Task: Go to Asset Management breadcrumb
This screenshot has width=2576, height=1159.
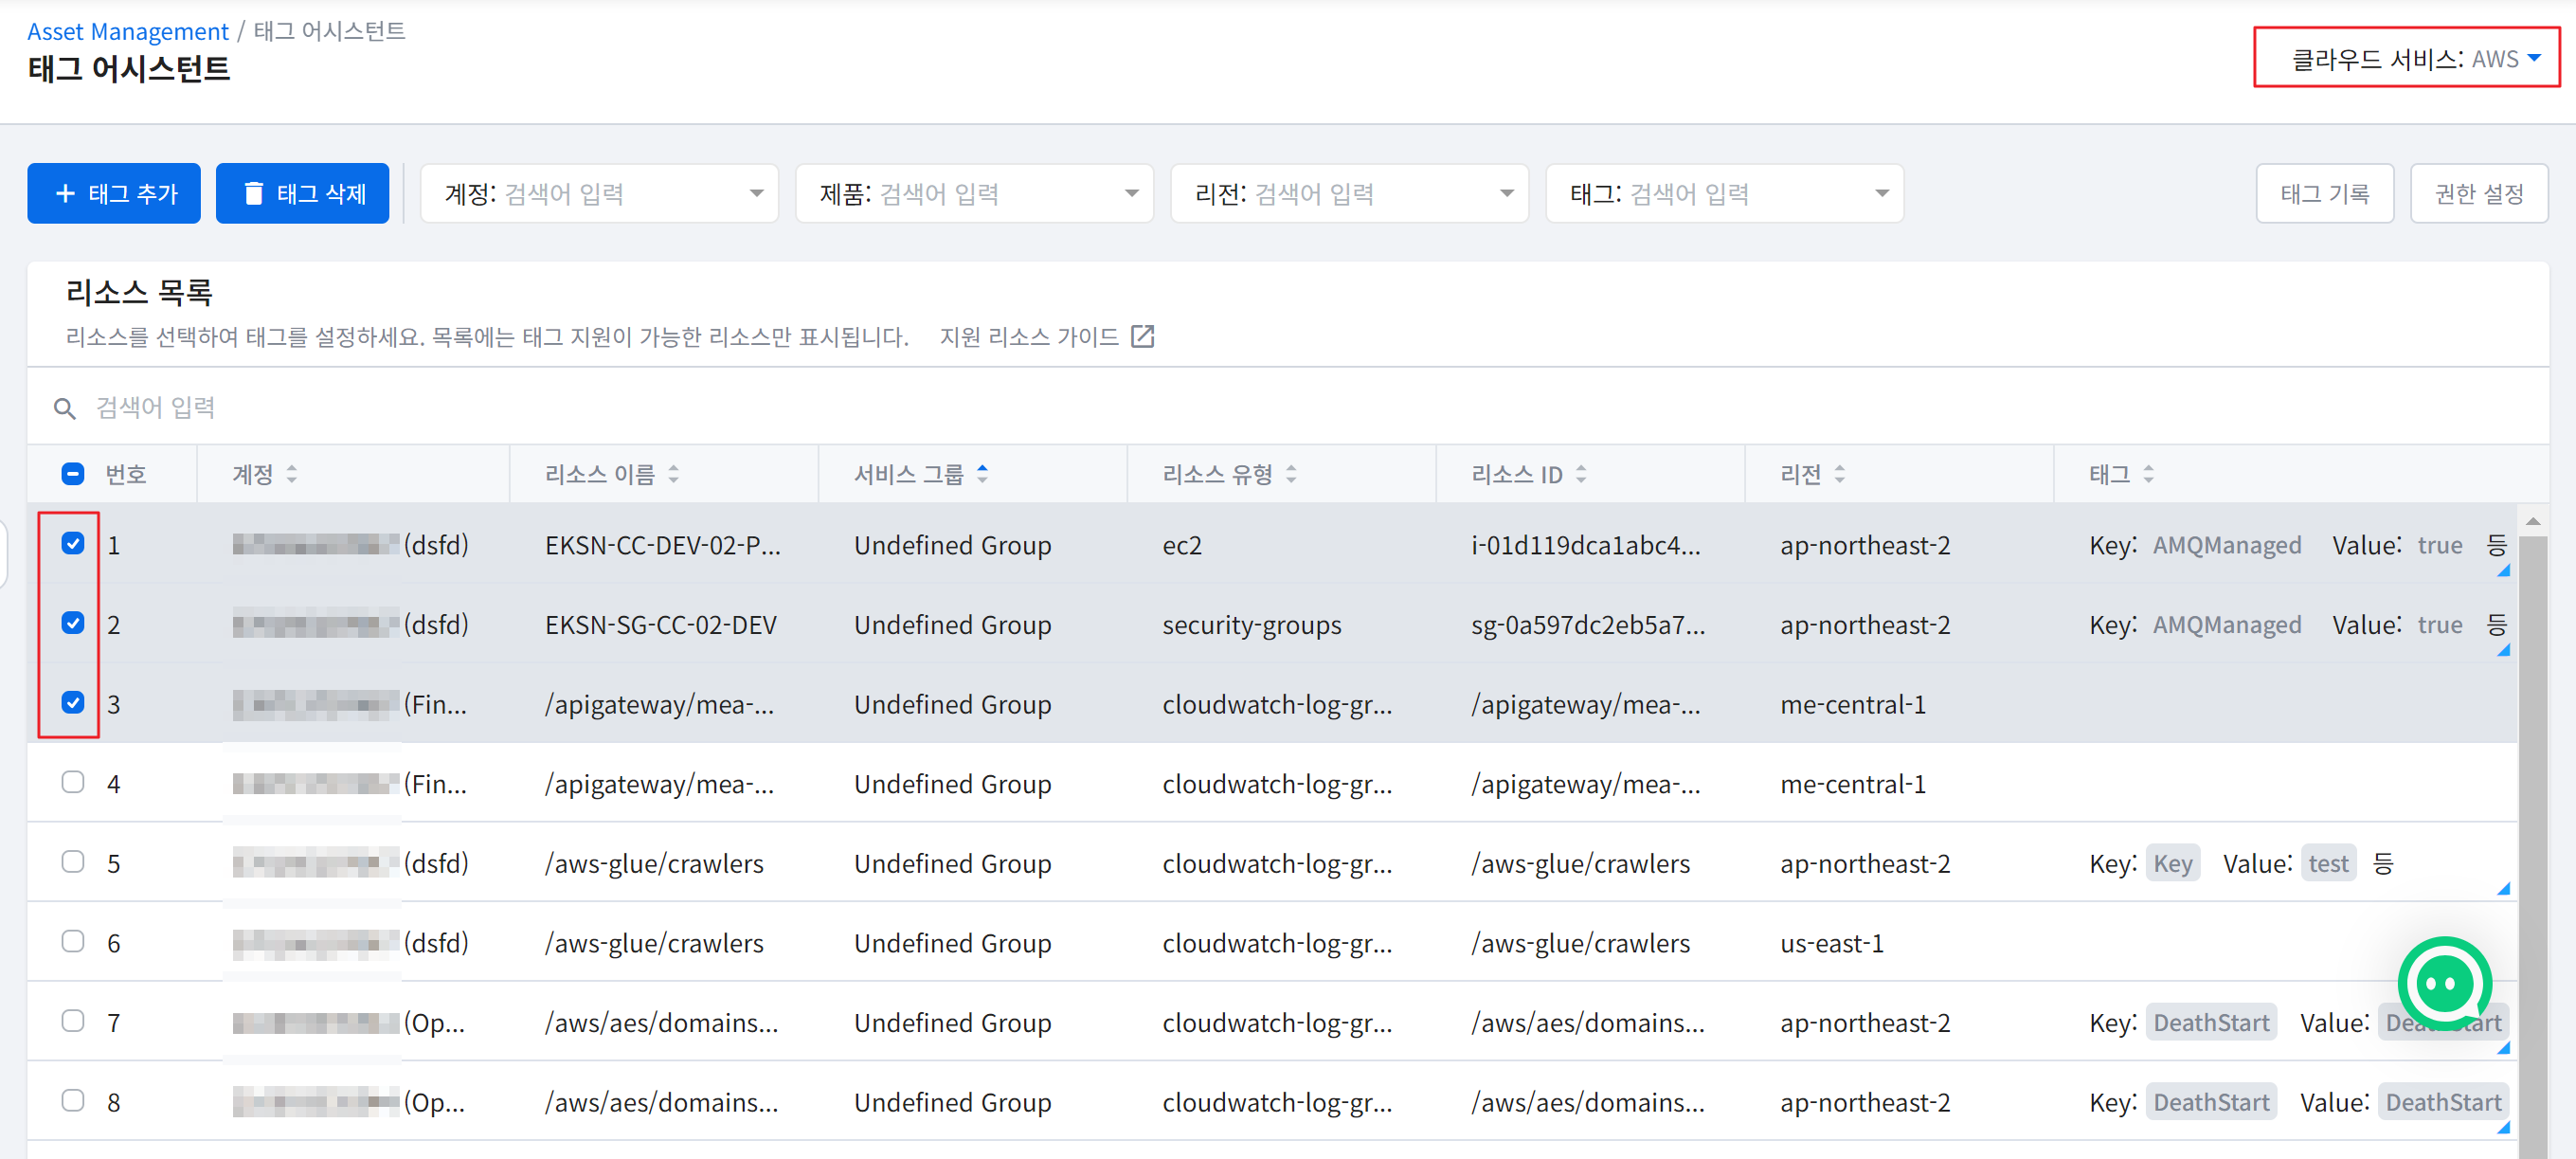Action: pos(127,31)
